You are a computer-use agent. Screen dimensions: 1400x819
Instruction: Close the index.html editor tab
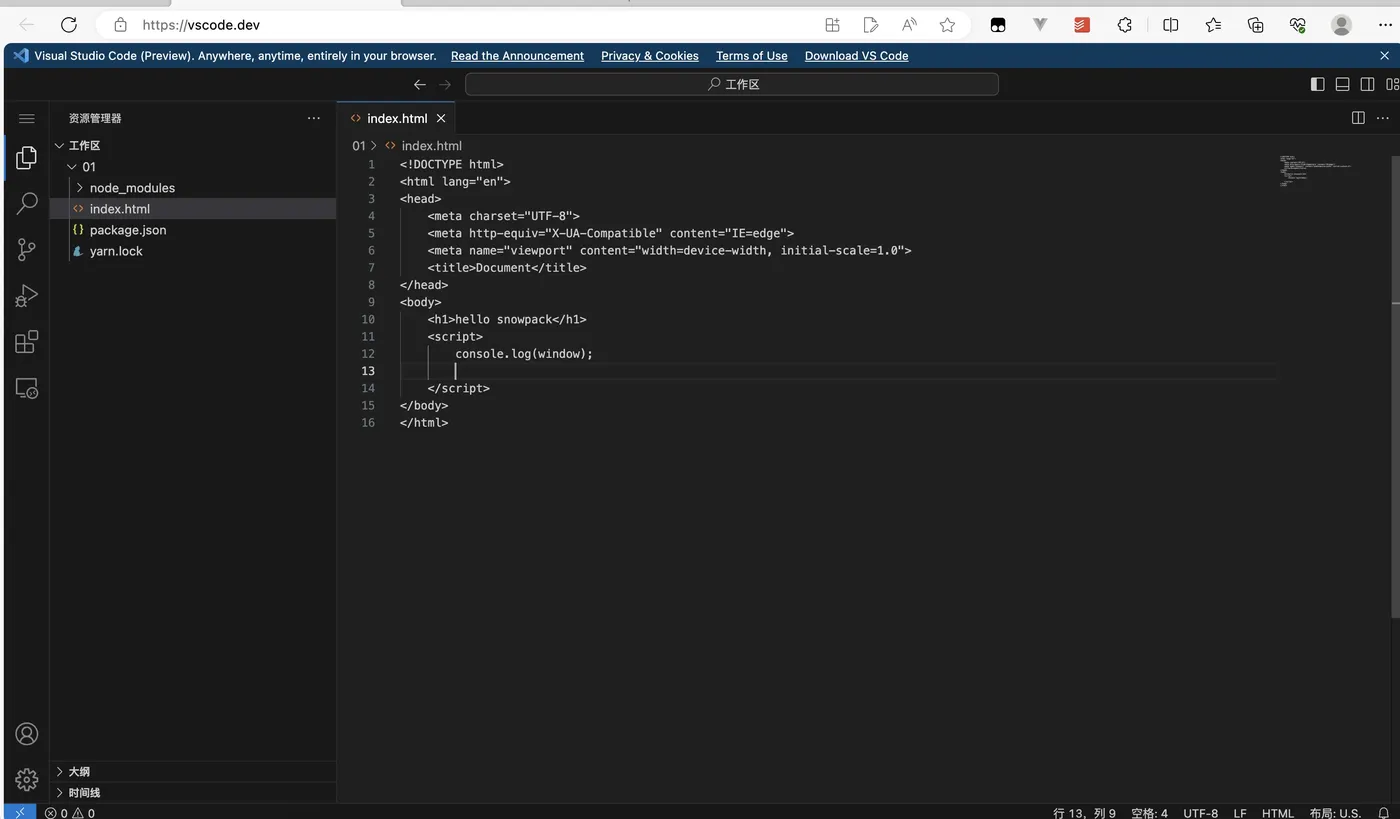tap(441, 118)
